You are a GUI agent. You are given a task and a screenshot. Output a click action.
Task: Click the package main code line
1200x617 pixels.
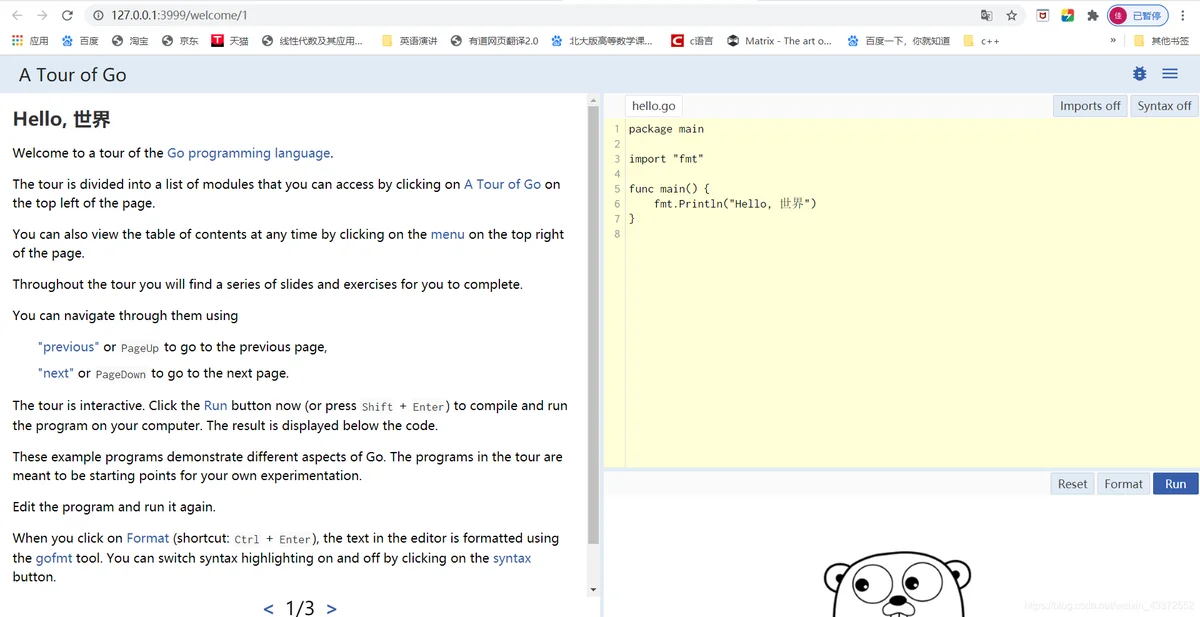pyautogui.click(x=666, y=129)
